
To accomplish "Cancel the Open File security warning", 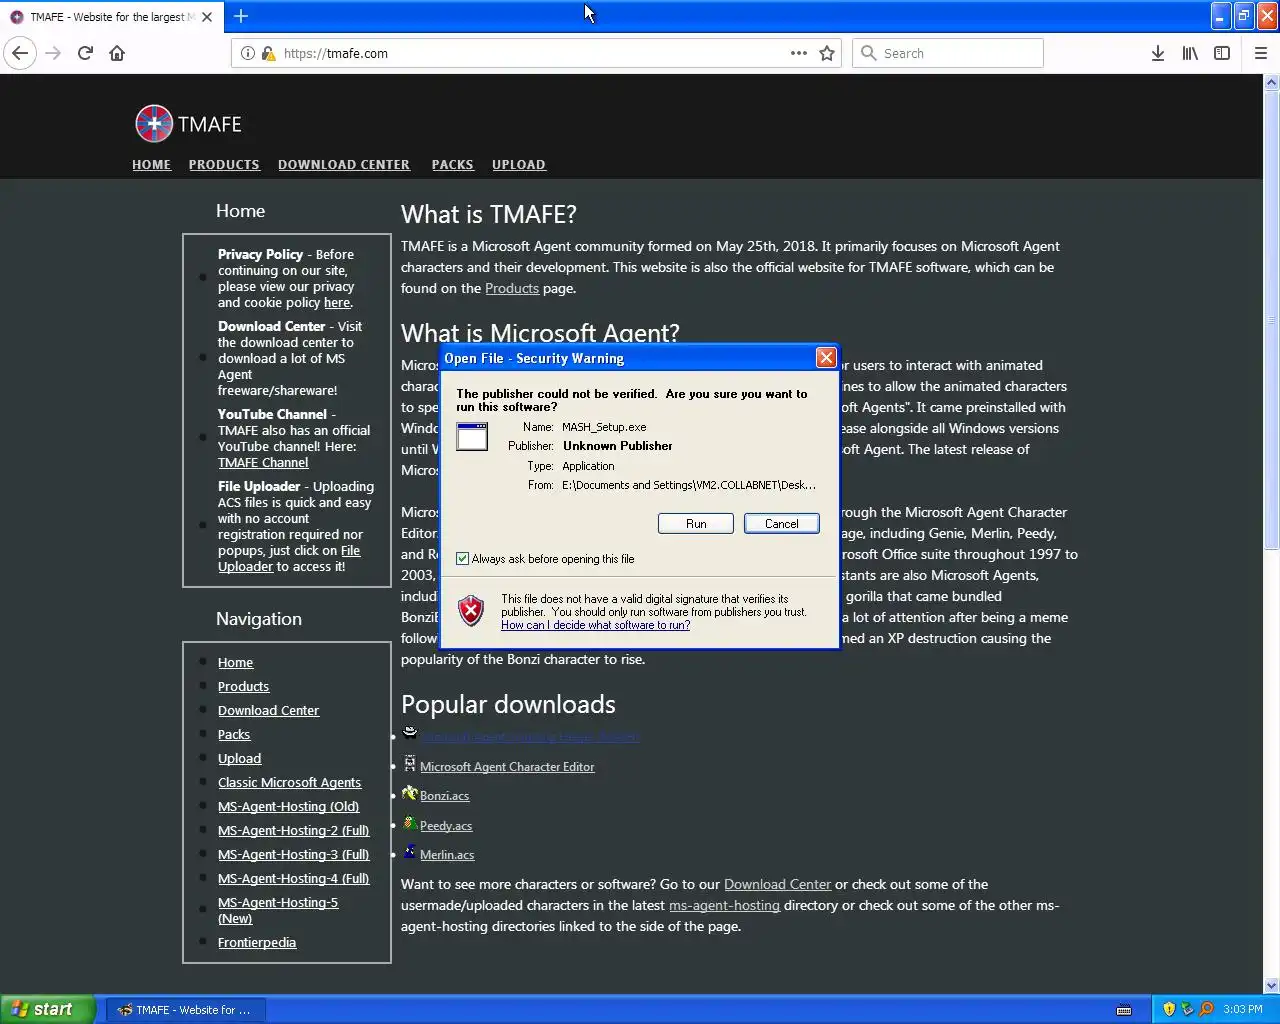I will click(782, 524).
